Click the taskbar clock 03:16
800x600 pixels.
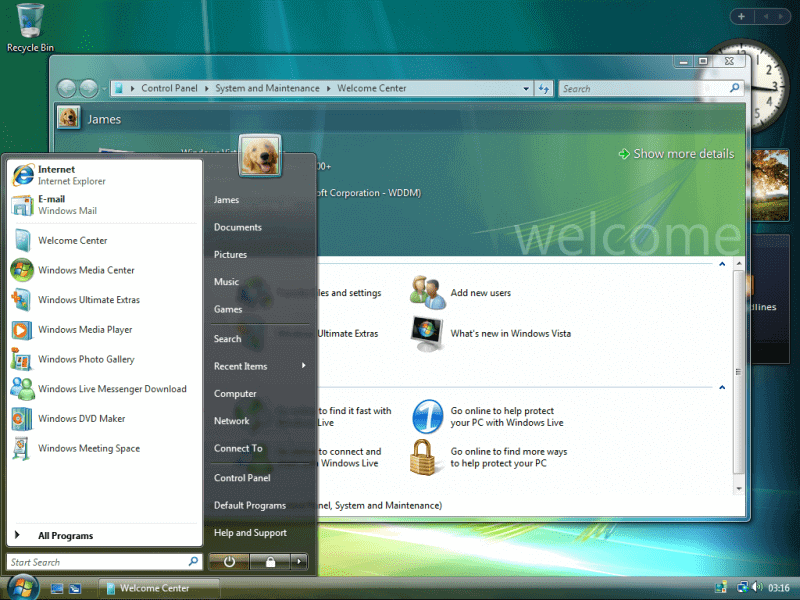pos(779,588)
